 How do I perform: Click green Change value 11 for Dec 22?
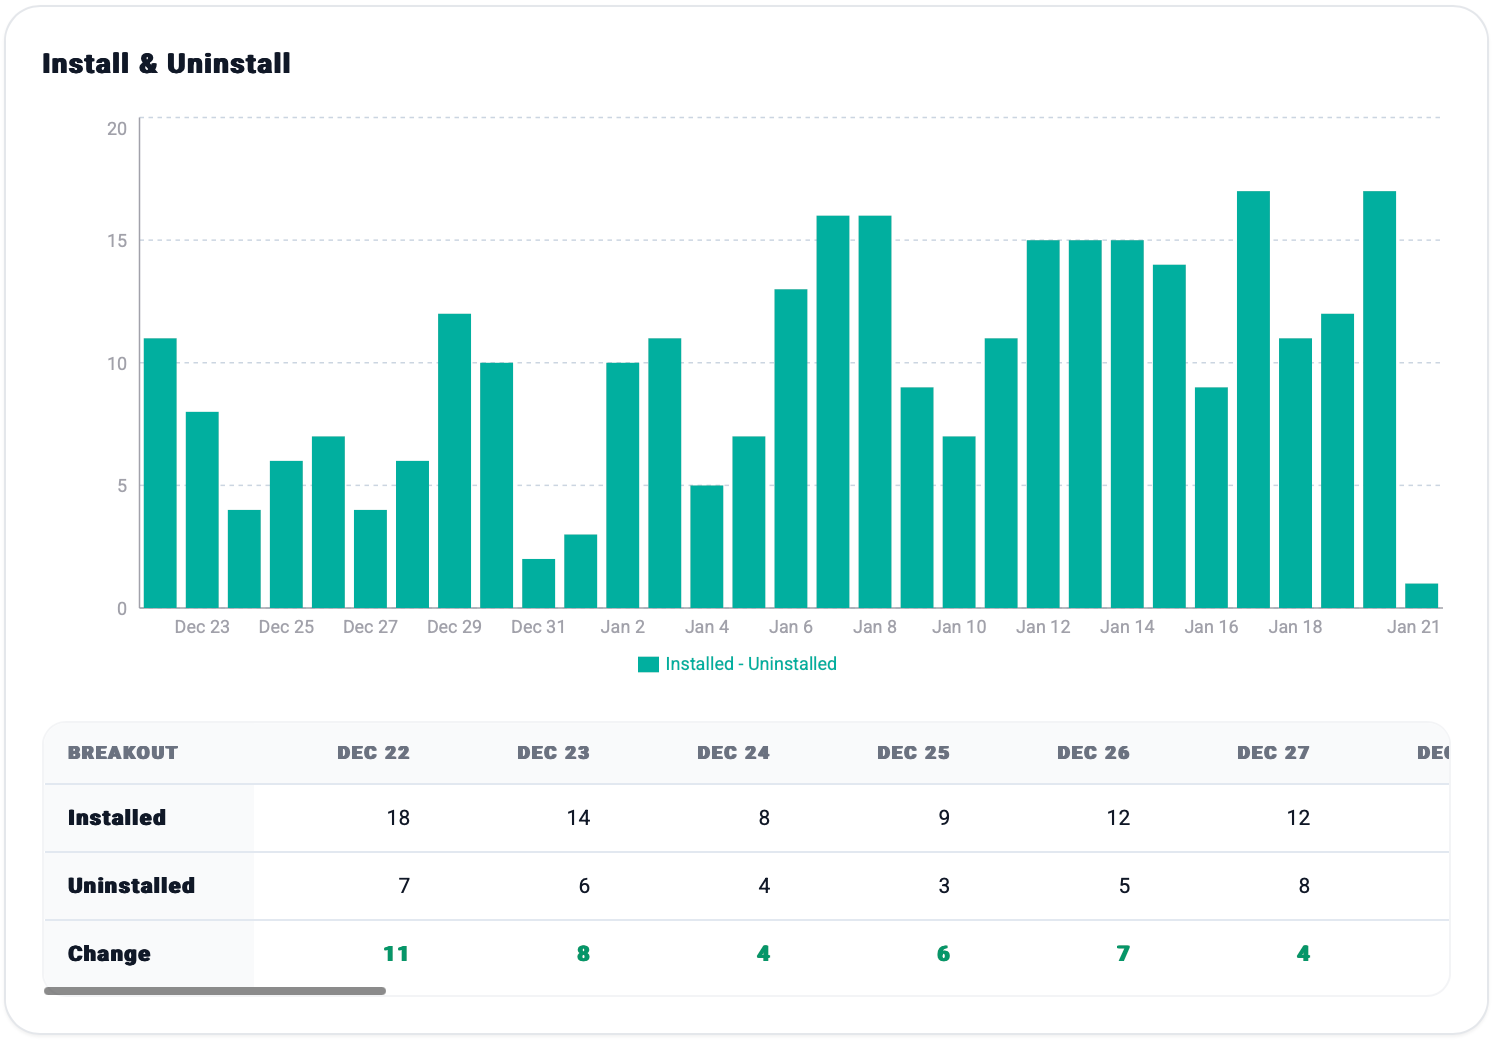click(x=396, y=954)
